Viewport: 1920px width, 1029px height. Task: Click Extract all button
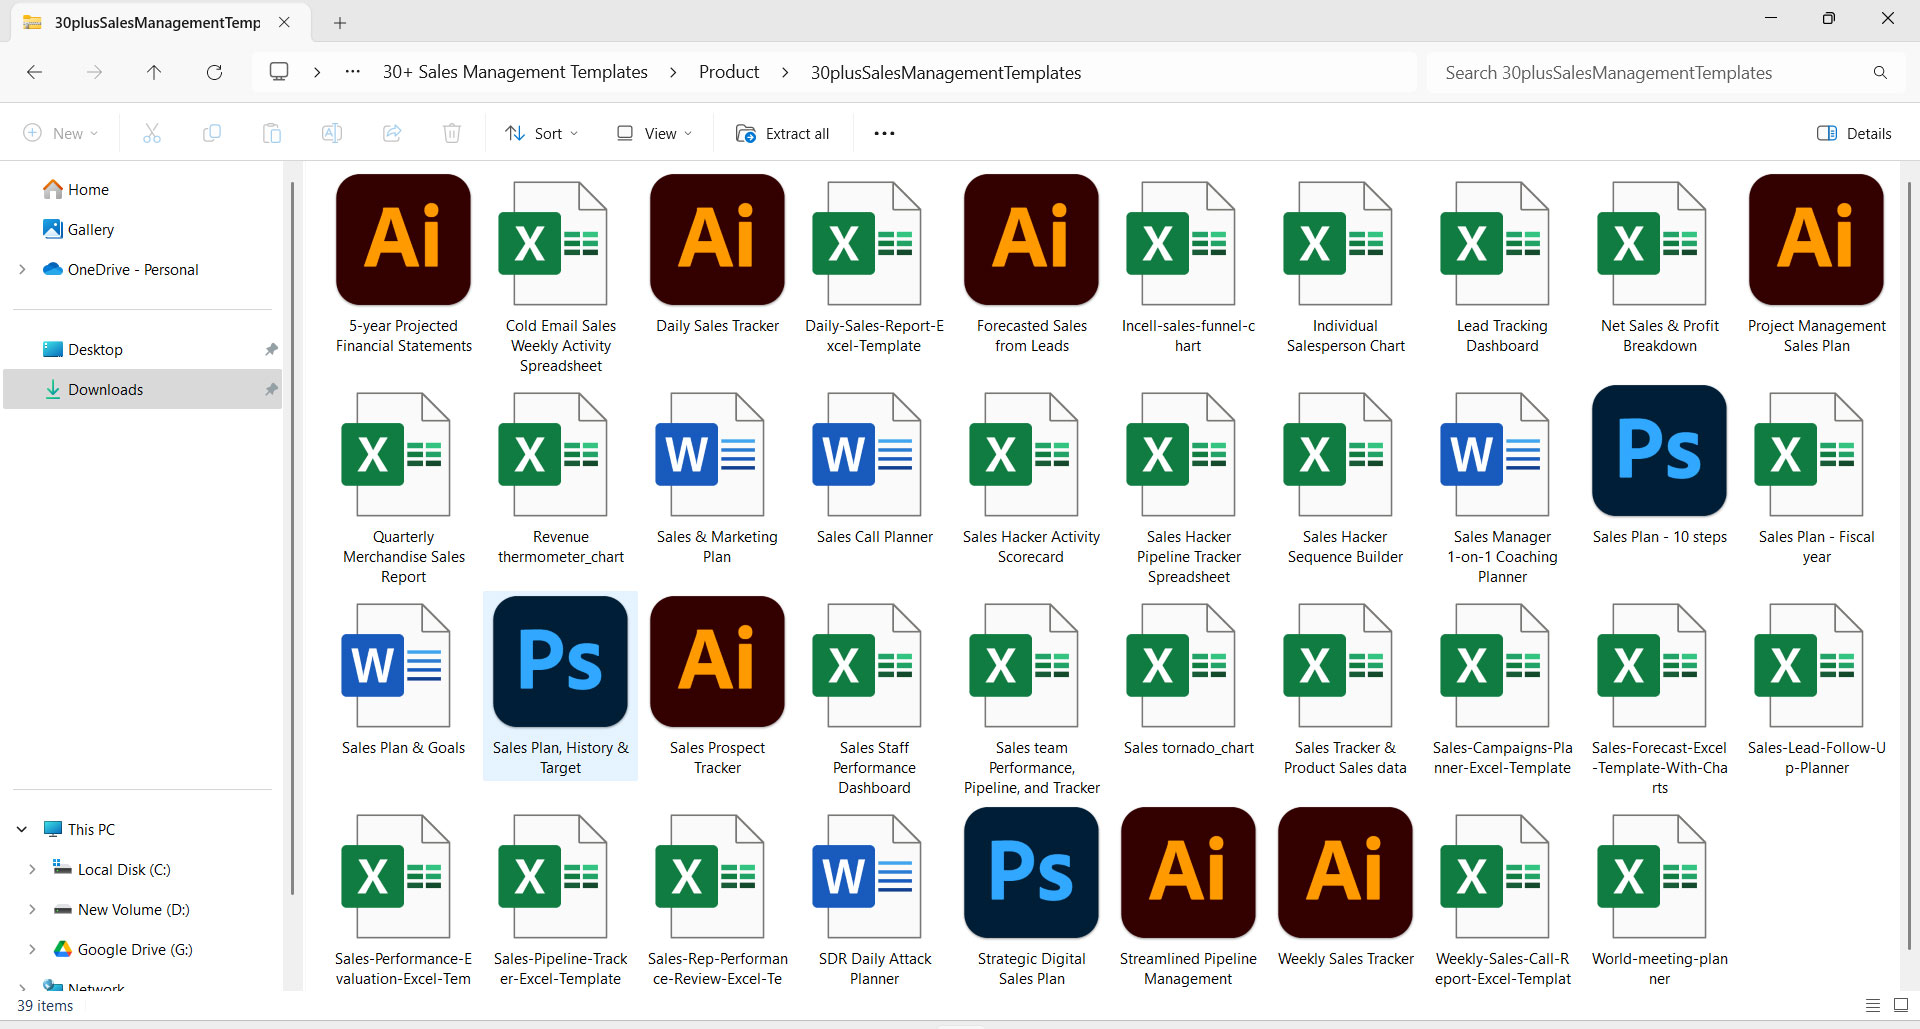pyautogui.click(x=783, y=133)
